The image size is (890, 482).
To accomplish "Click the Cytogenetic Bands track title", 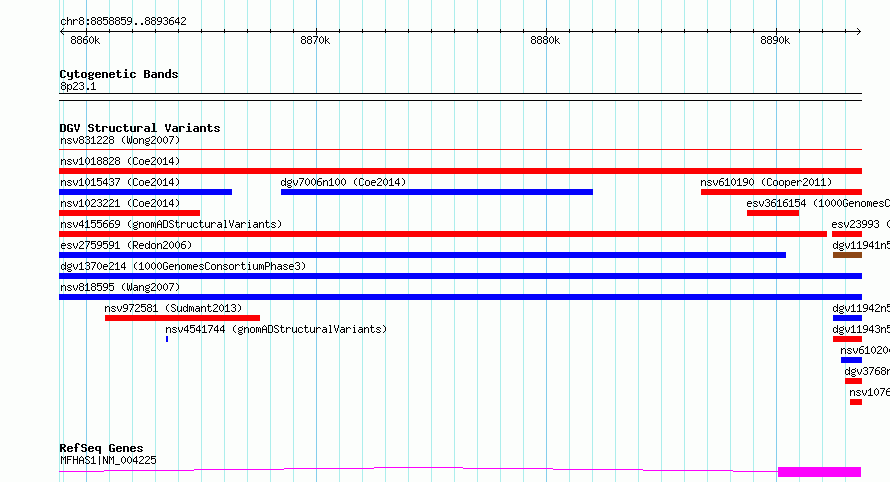I will click(x=119, y=74).
